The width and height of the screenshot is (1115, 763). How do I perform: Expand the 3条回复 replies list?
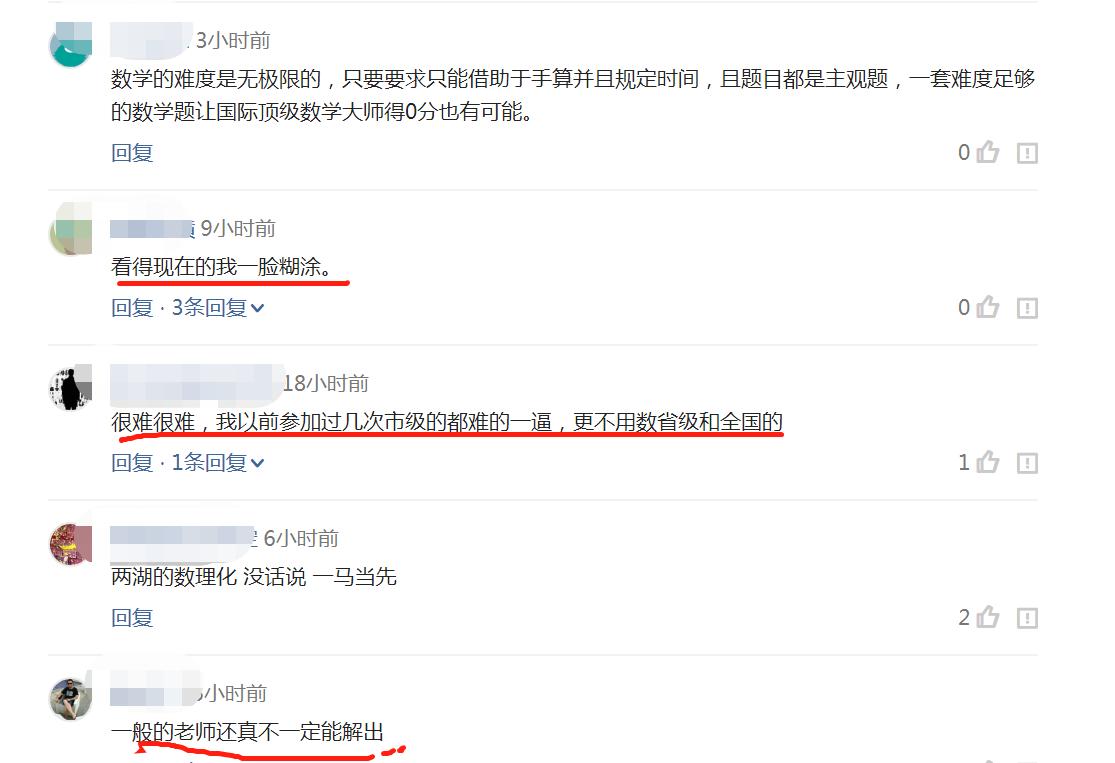coord(218,308)
